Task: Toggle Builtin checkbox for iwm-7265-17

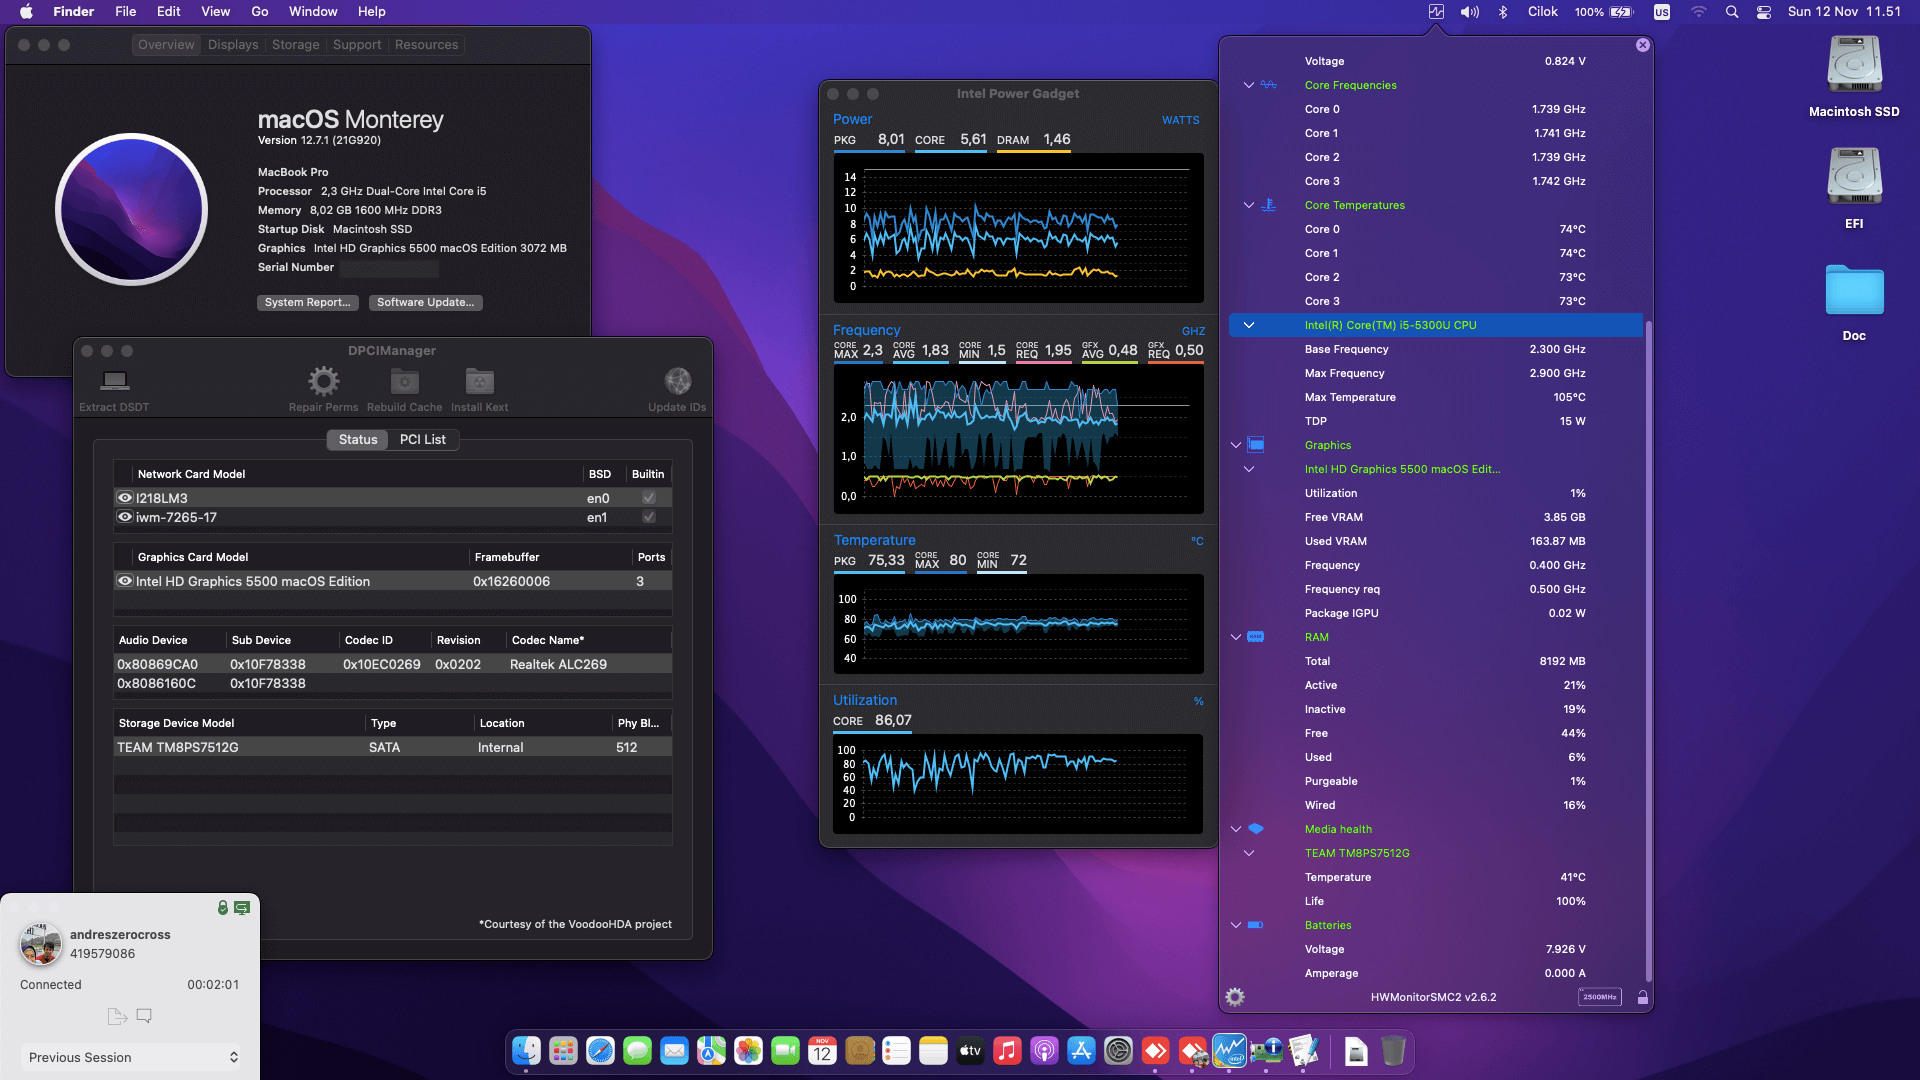Action: [x=648, y=517]
